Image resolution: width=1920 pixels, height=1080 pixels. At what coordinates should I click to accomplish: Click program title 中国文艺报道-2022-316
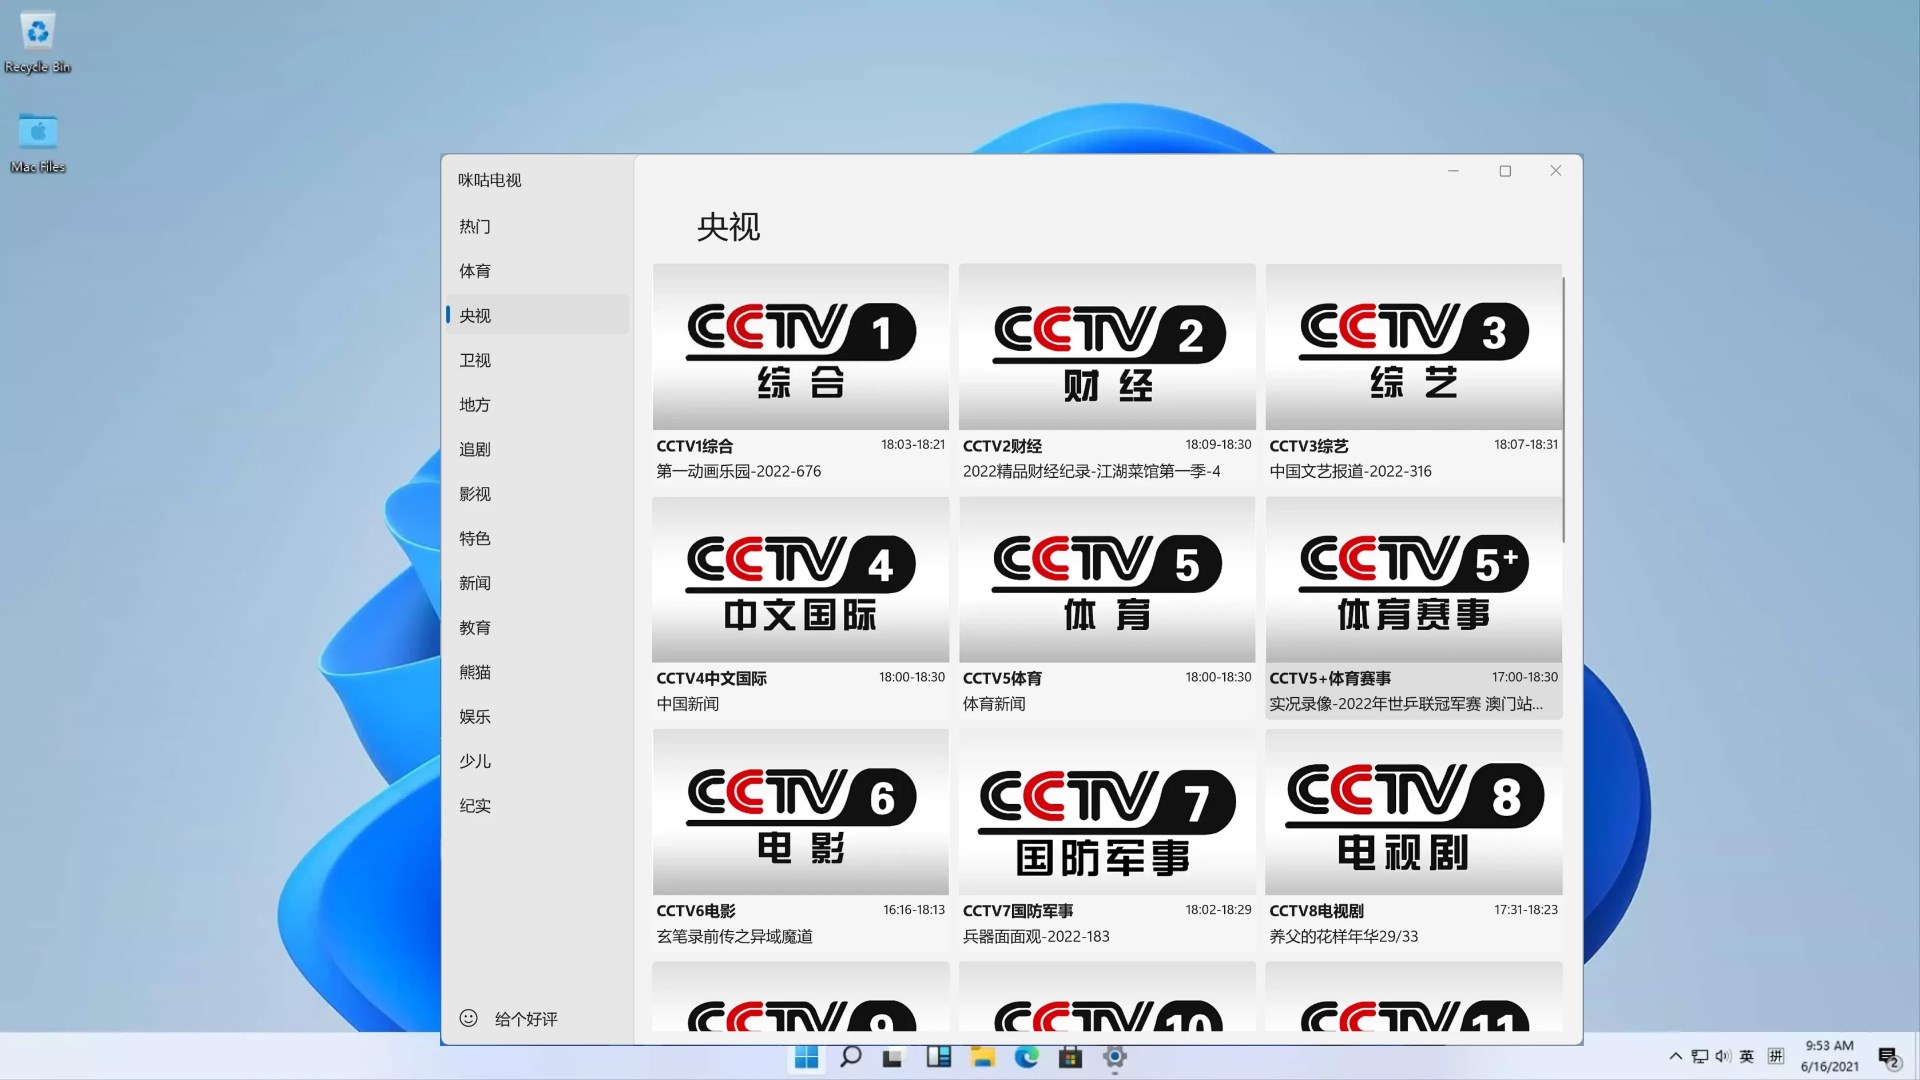[x=1350, y=471]
